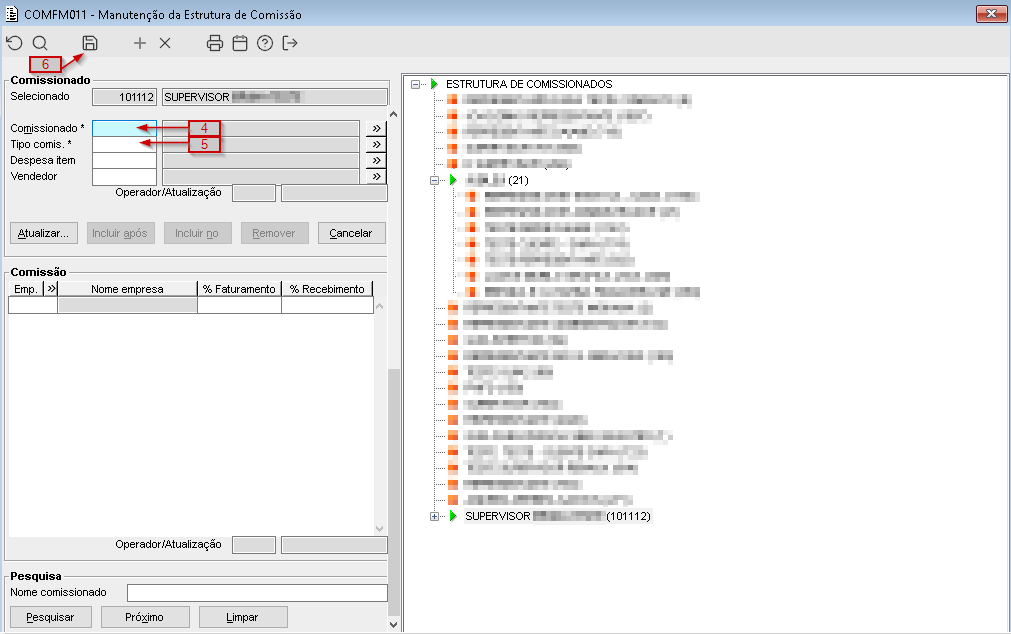Click the left panel vertical scrollbar thumb
This screenshot has height=634, width=1011.
tap(393, 493)
